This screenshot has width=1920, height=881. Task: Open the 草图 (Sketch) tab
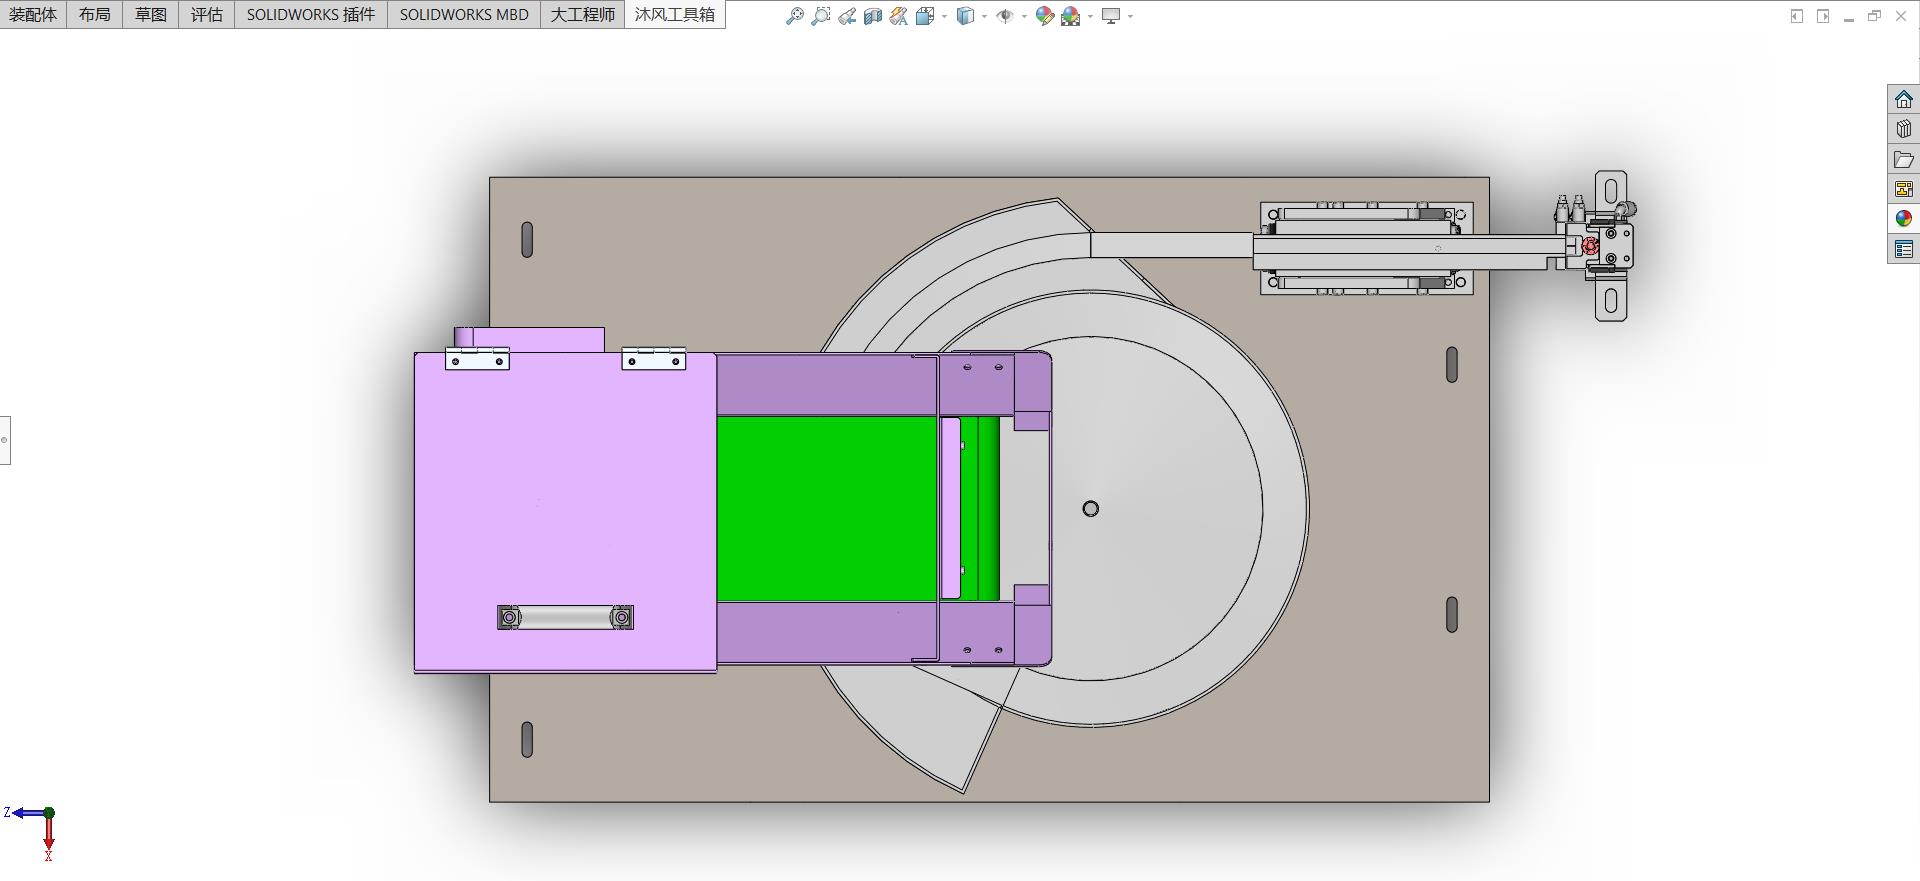151,14
